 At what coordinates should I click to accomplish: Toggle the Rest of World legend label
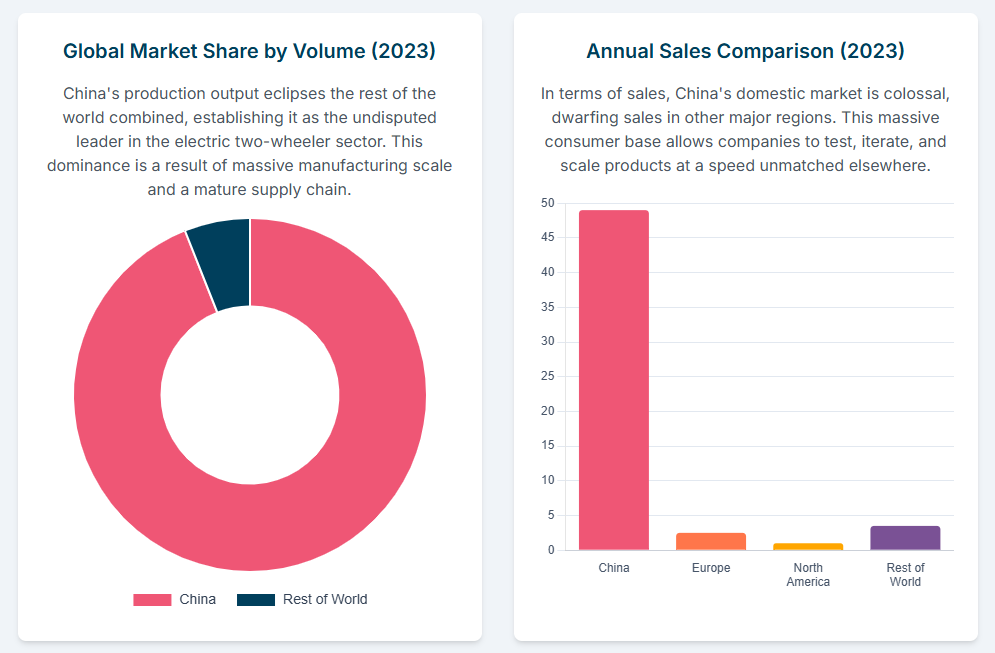tap(324, 600)
